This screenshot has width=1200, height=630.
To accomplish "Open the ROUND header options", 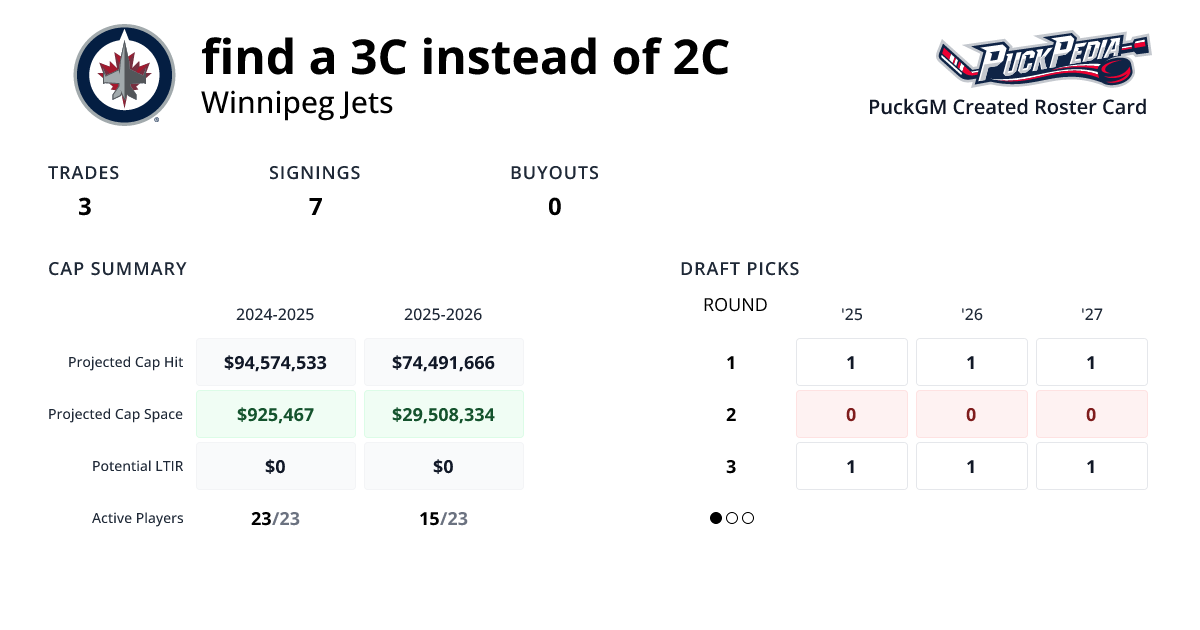I will pyautogui.click(x=735, y=305).
